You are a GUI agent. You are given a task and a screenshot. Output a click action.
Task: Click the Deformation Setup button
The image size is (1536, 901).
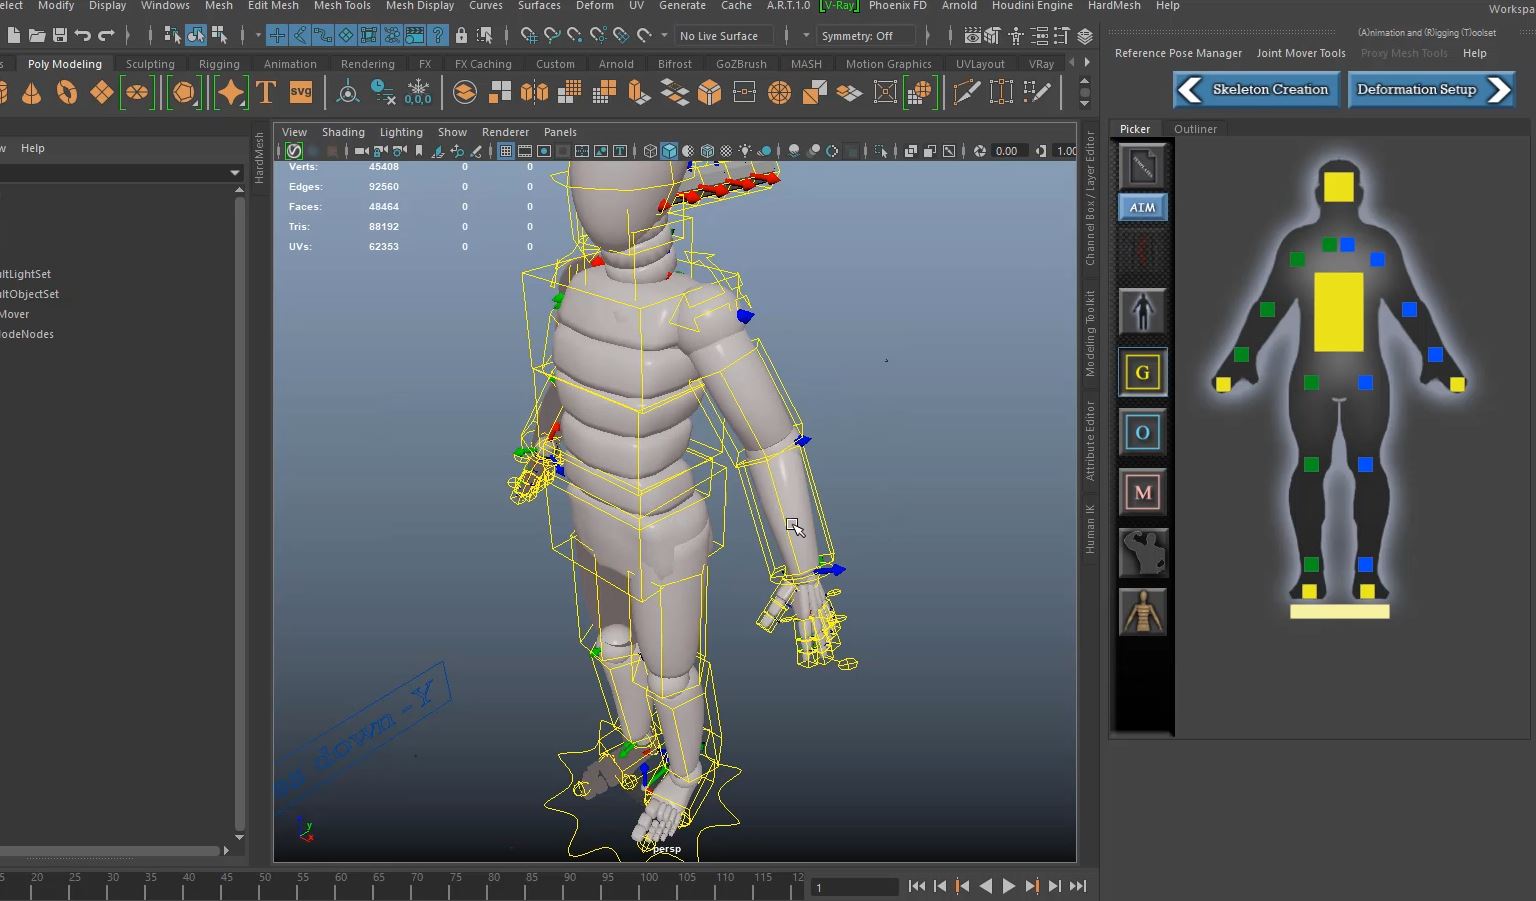pyautogui.click(x=1430, y=90)
